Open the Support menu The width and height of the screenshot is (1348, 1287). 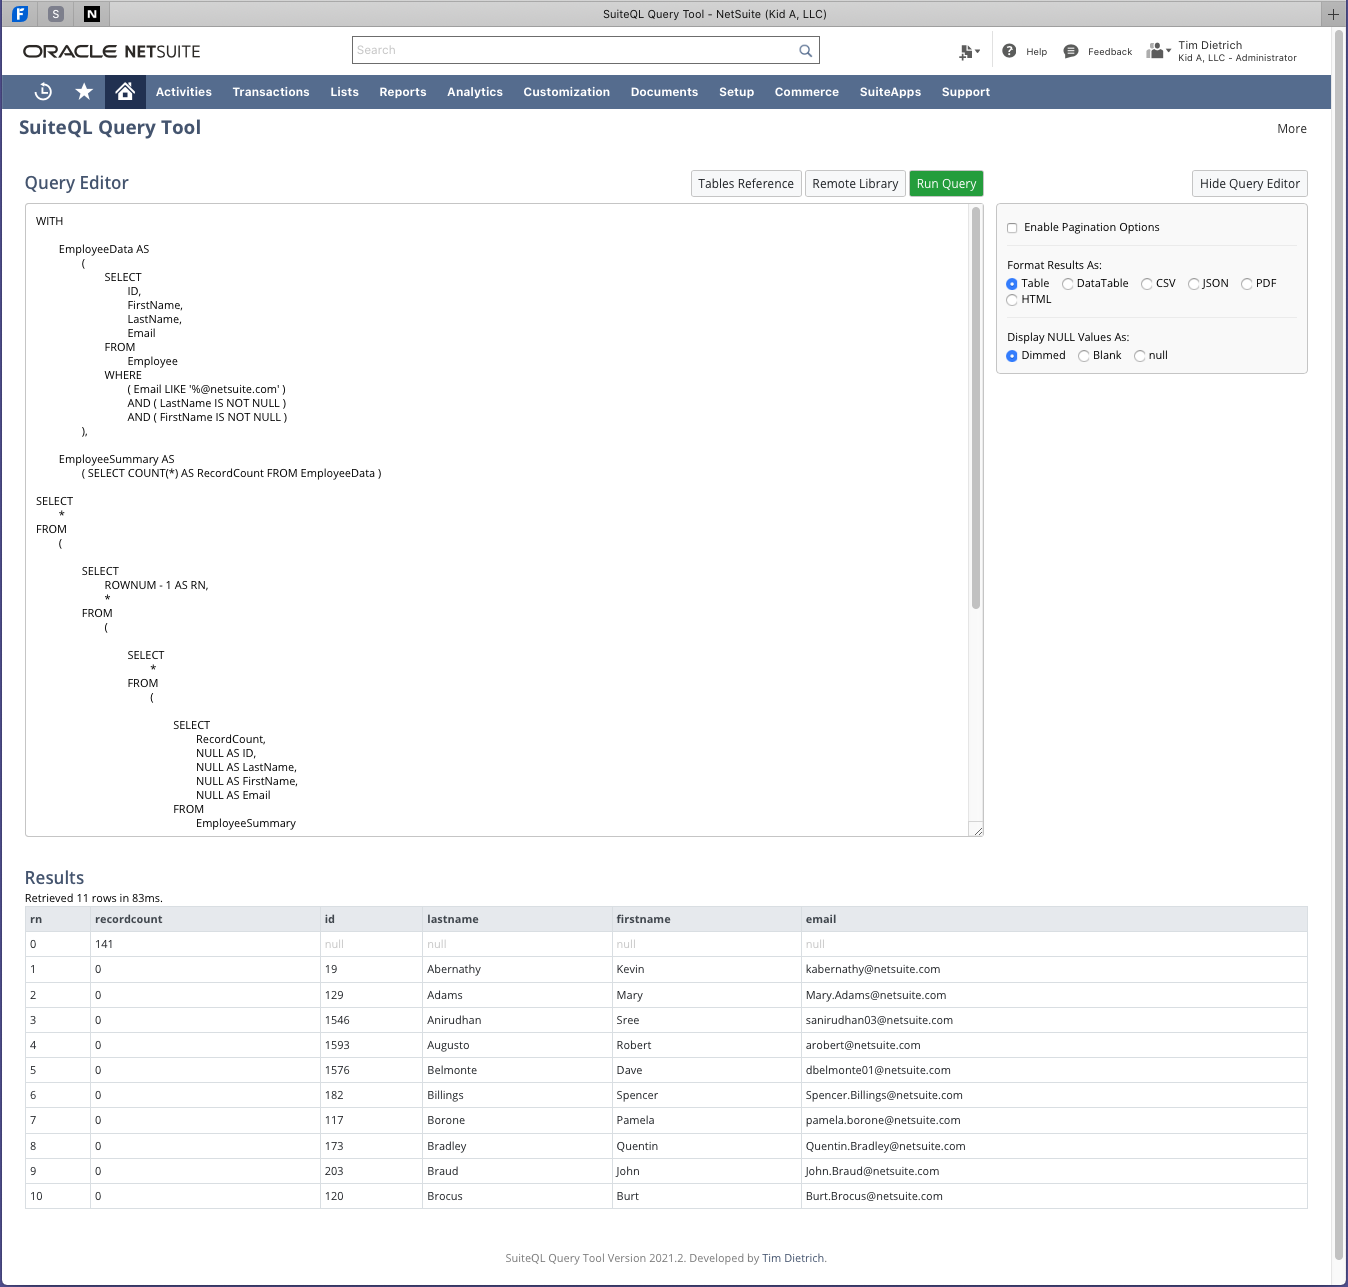click(x=966, y=92)
